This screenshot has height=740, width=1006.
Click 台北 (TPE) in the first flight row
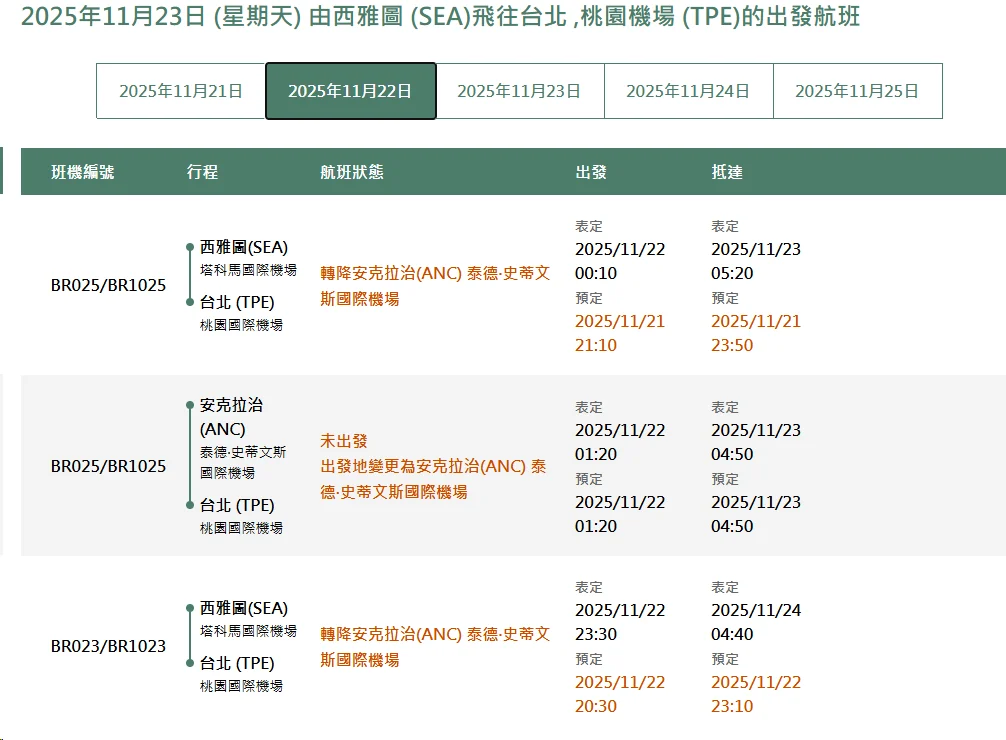(237, 302)
